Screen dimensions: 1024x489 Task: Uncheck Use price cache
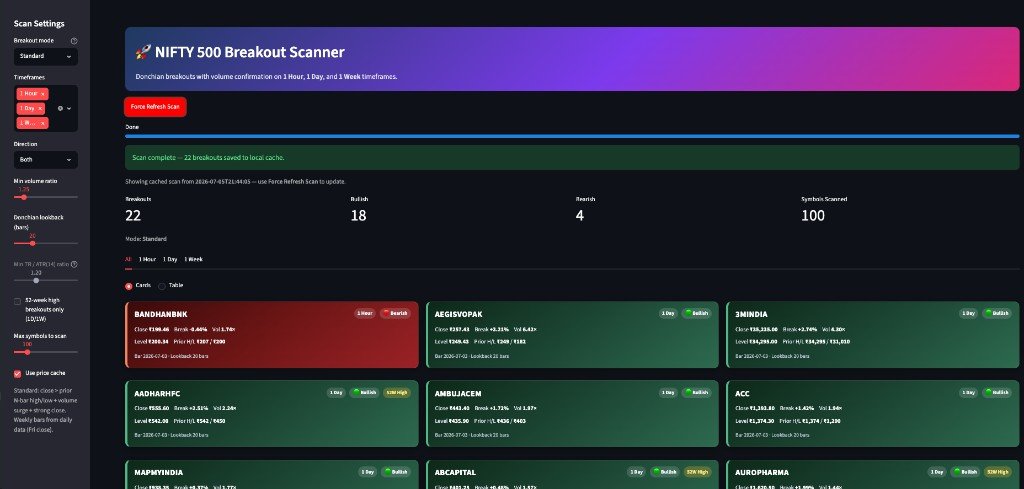pos(18,373)
